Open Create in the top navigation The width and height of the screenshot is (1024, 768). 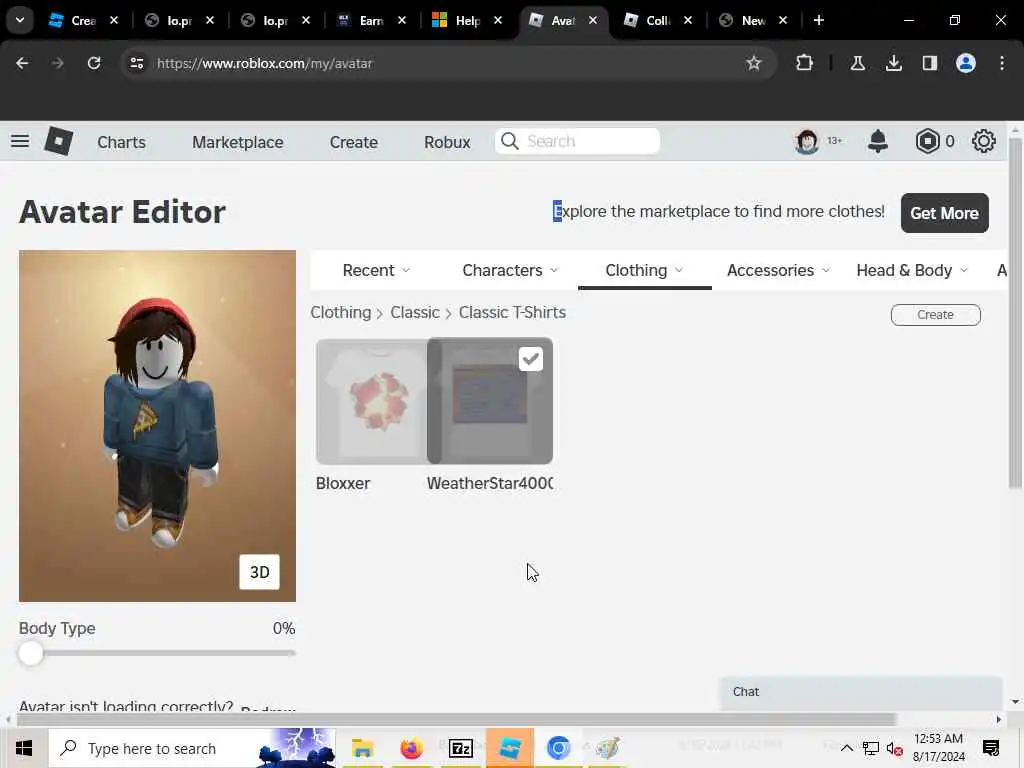[353, 142]
